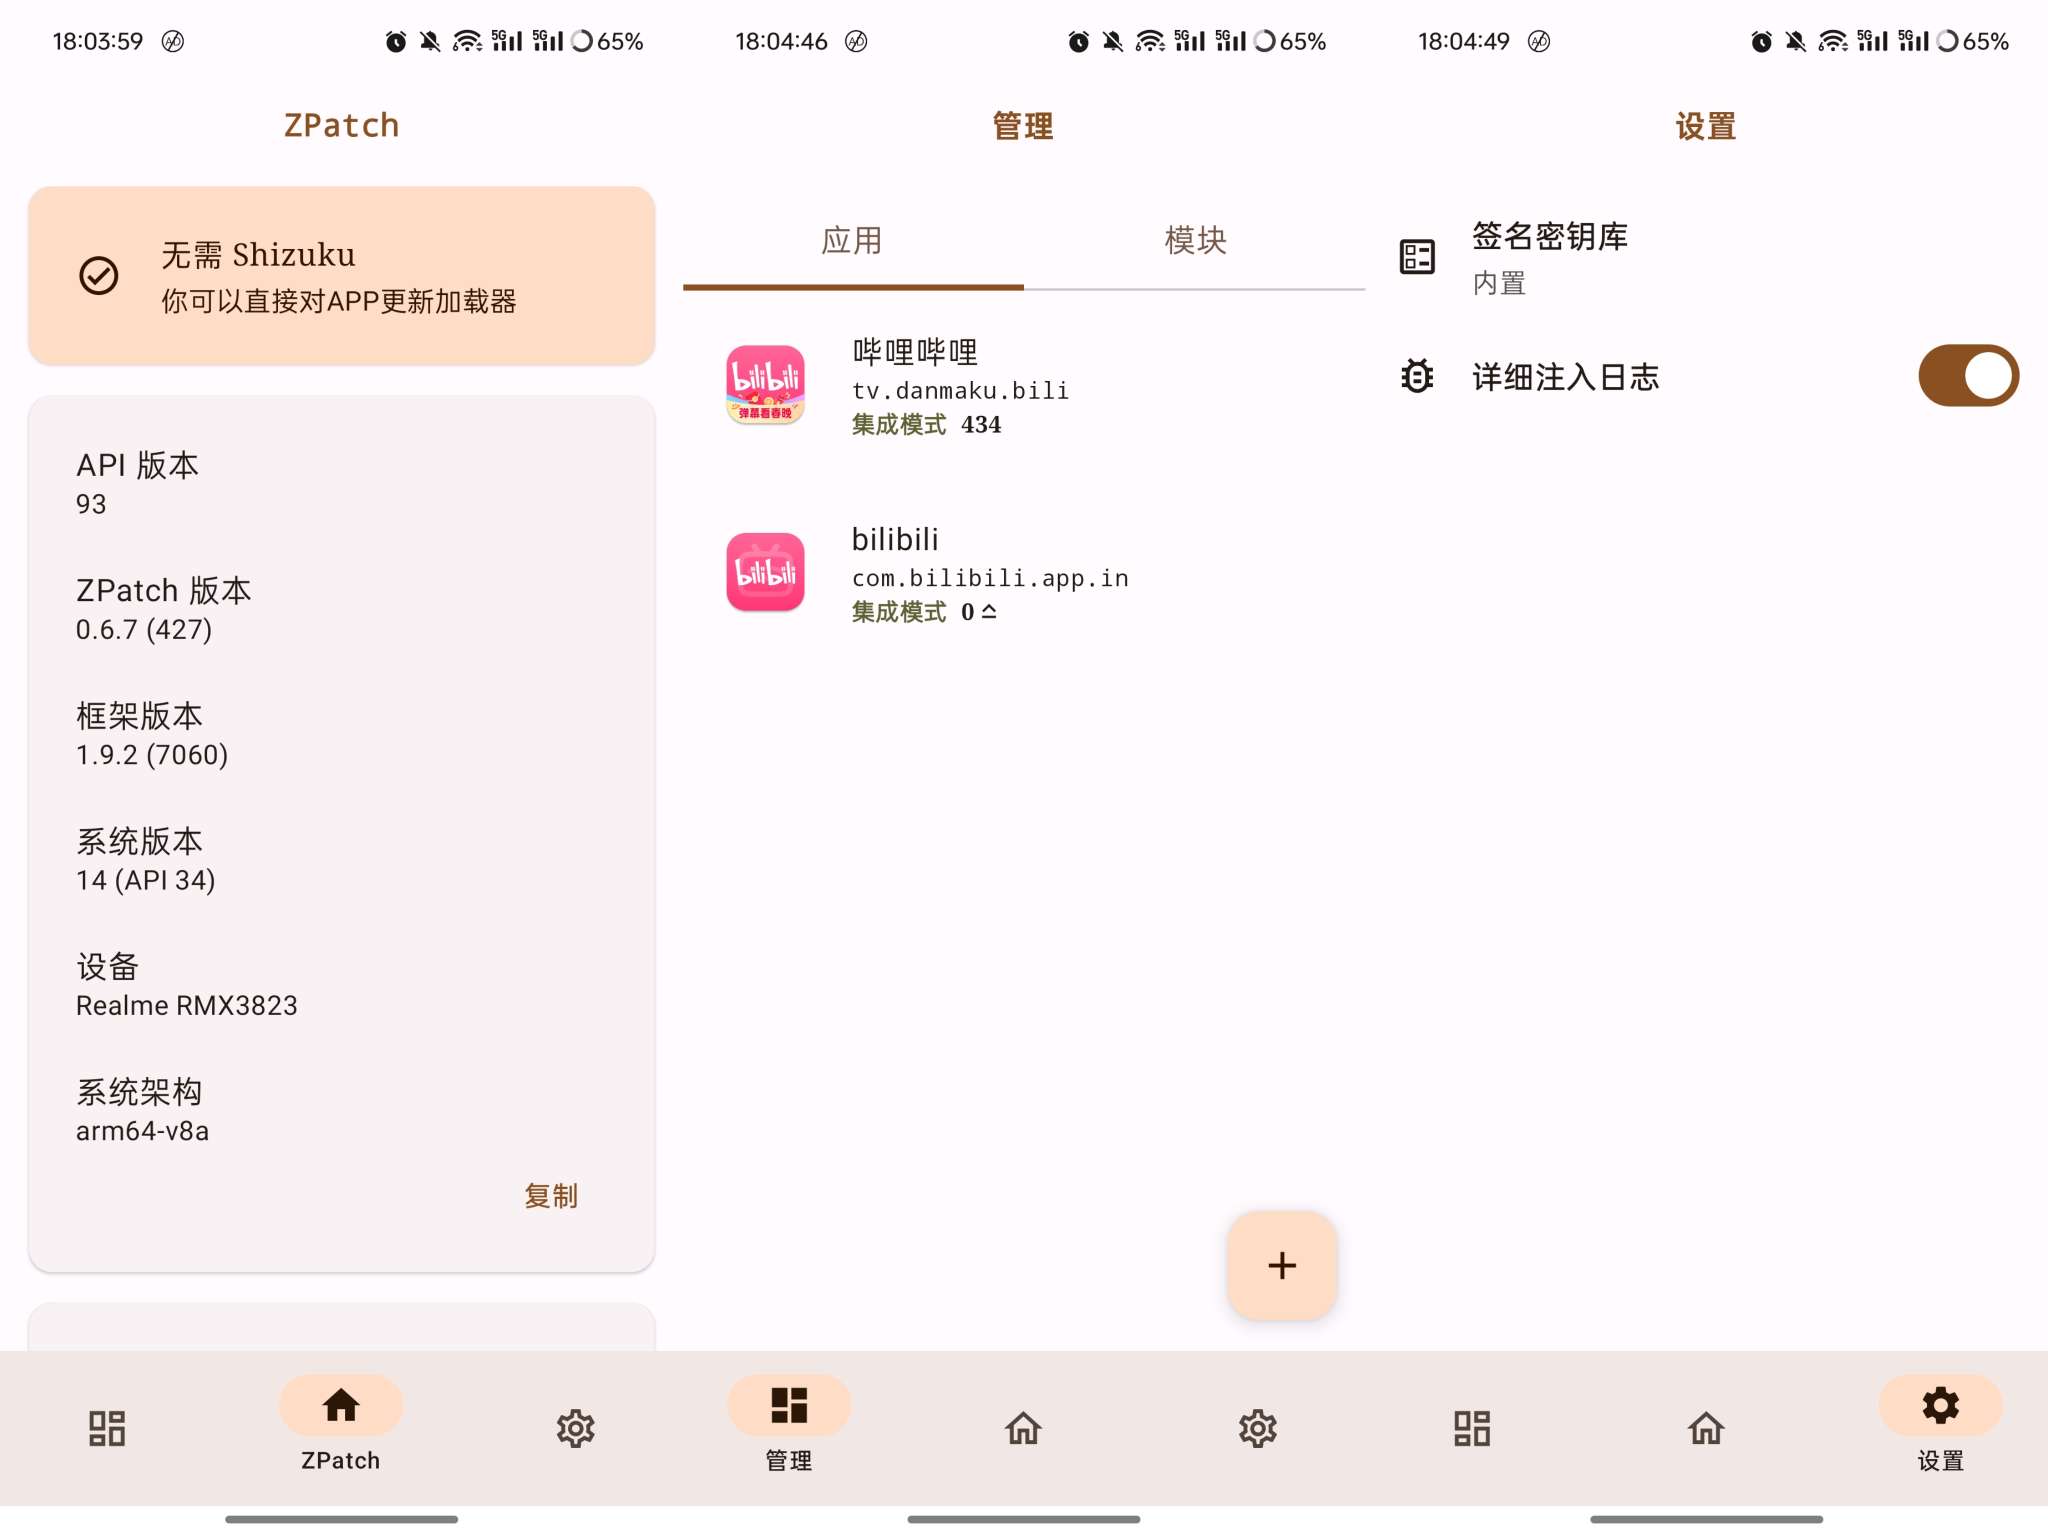
Task: Tap 系统架构 value arm64-v8a
Action: (142, 1131)
